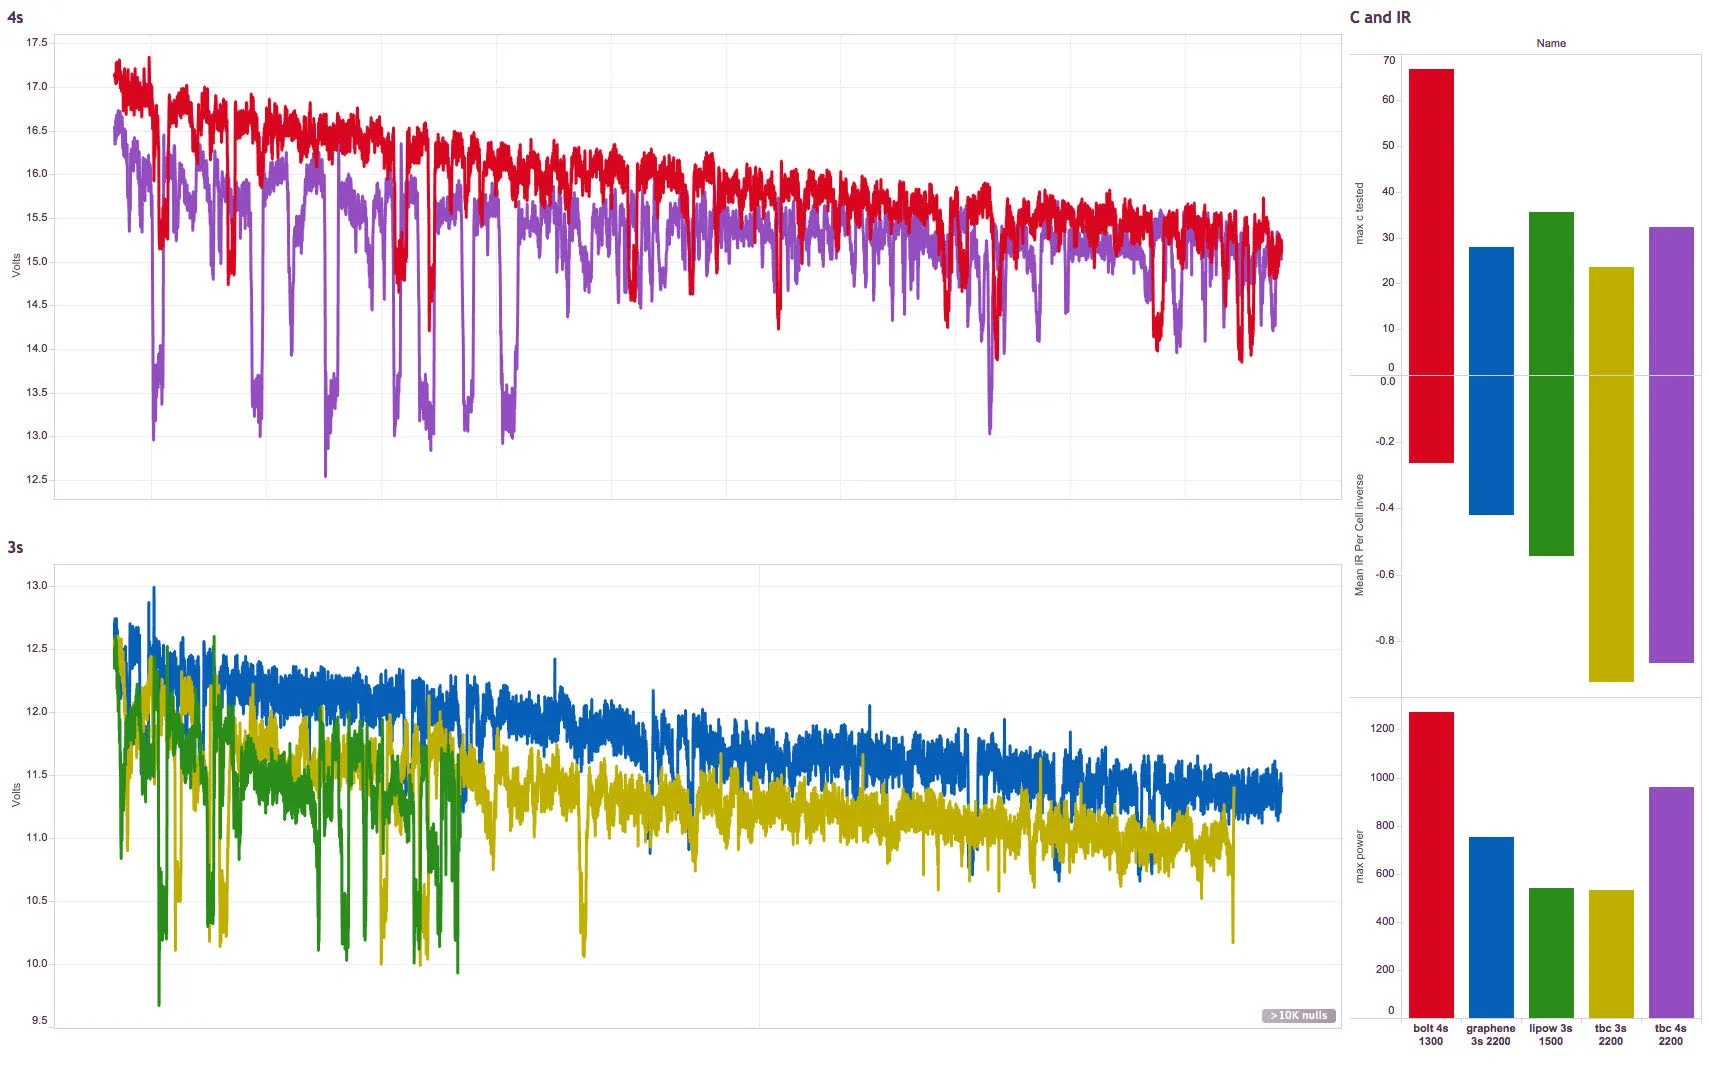The width and height of the screenshot is (1709, 1067).
Task: Click the 'graphene 3s 2200' axis label
Action: tap(1490, 1035)
